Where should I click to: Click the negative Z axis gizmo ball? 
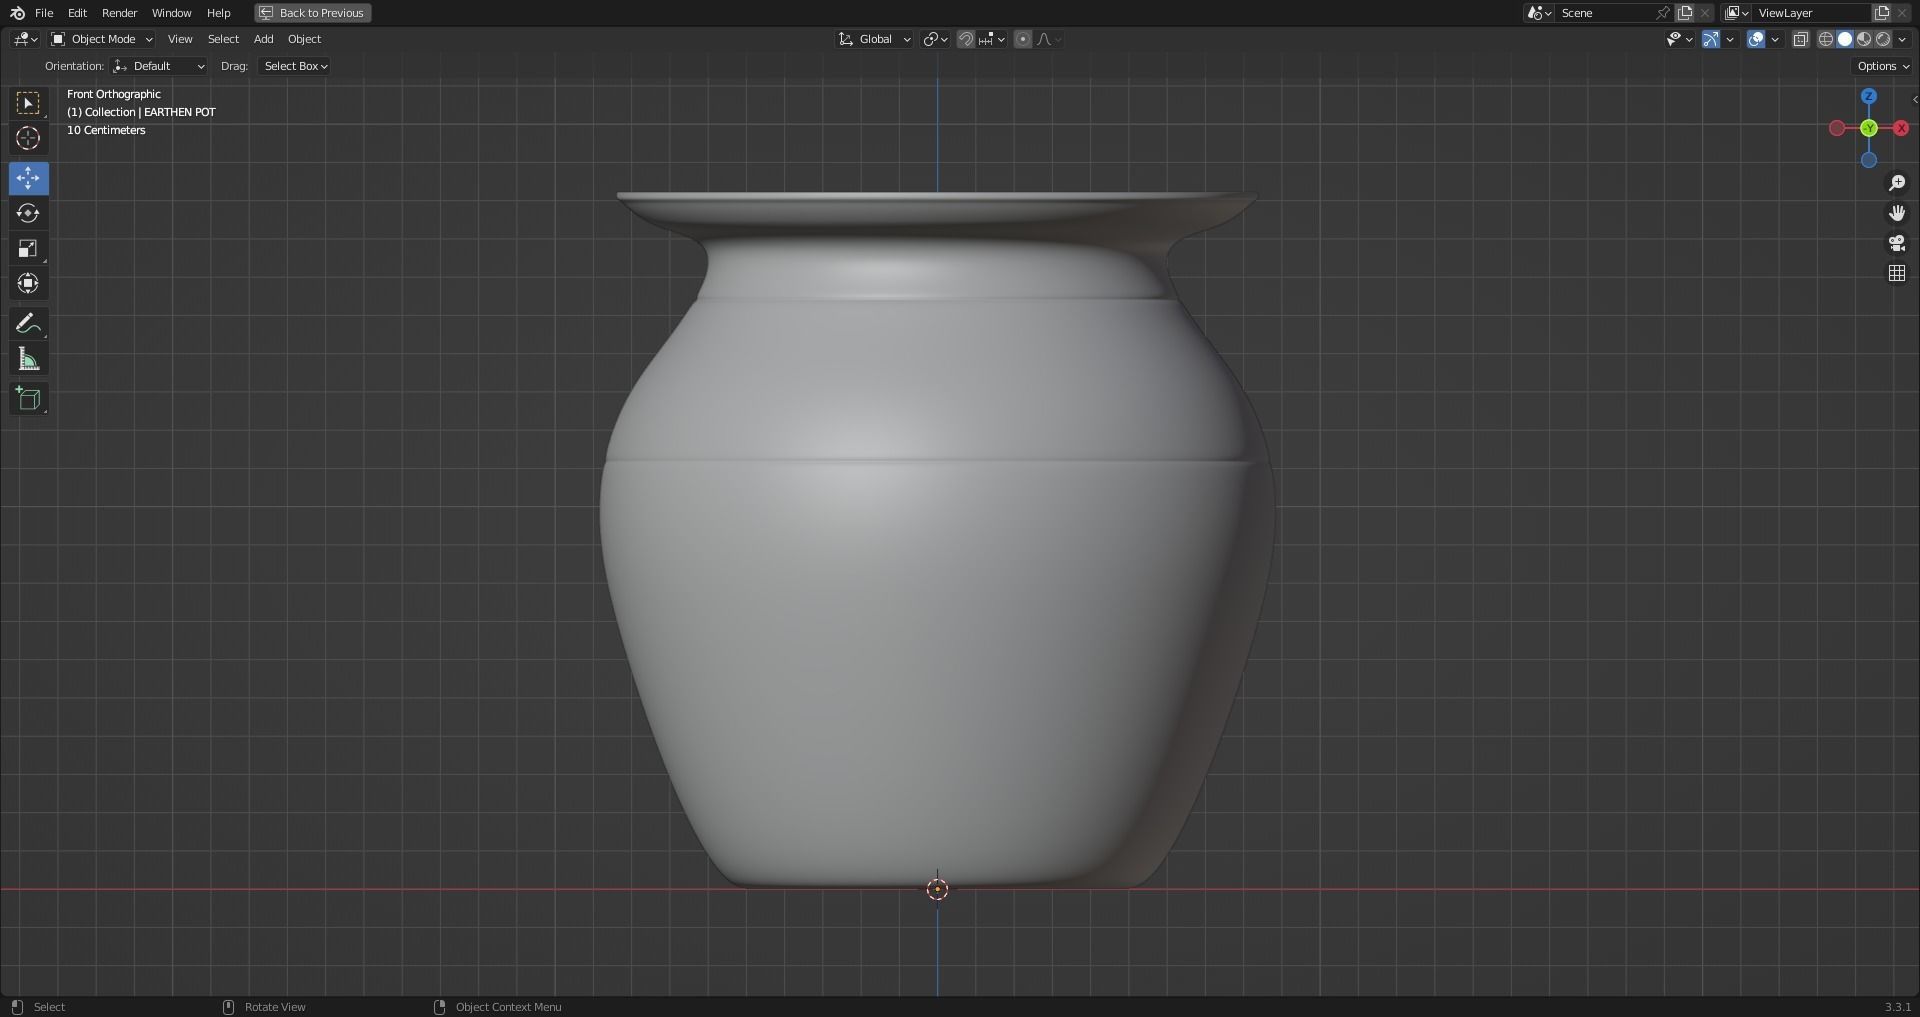(1869, 160)
